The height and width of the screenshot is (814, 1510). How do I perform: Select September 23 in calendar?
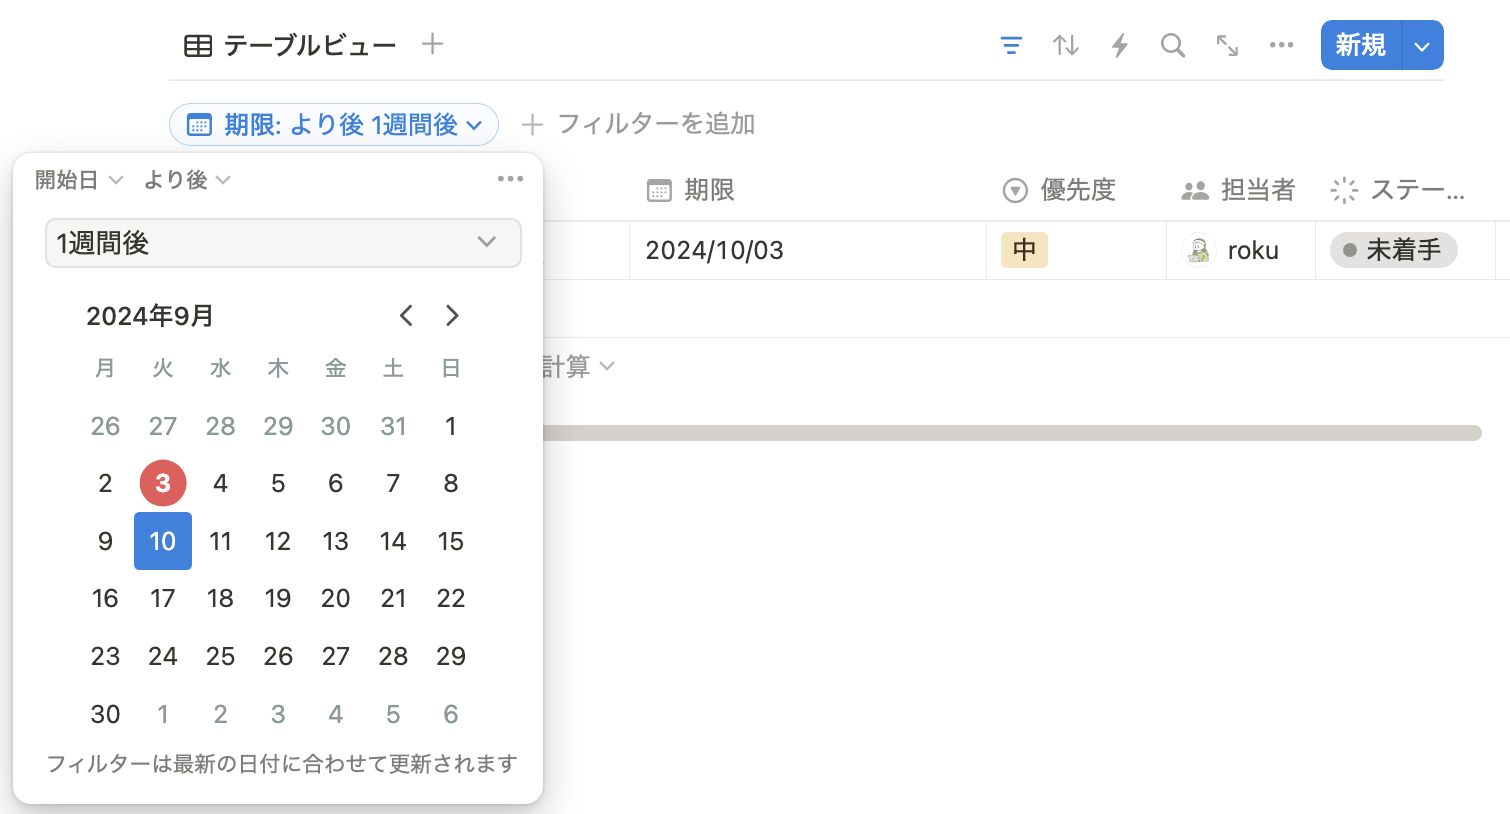[105, 656]
